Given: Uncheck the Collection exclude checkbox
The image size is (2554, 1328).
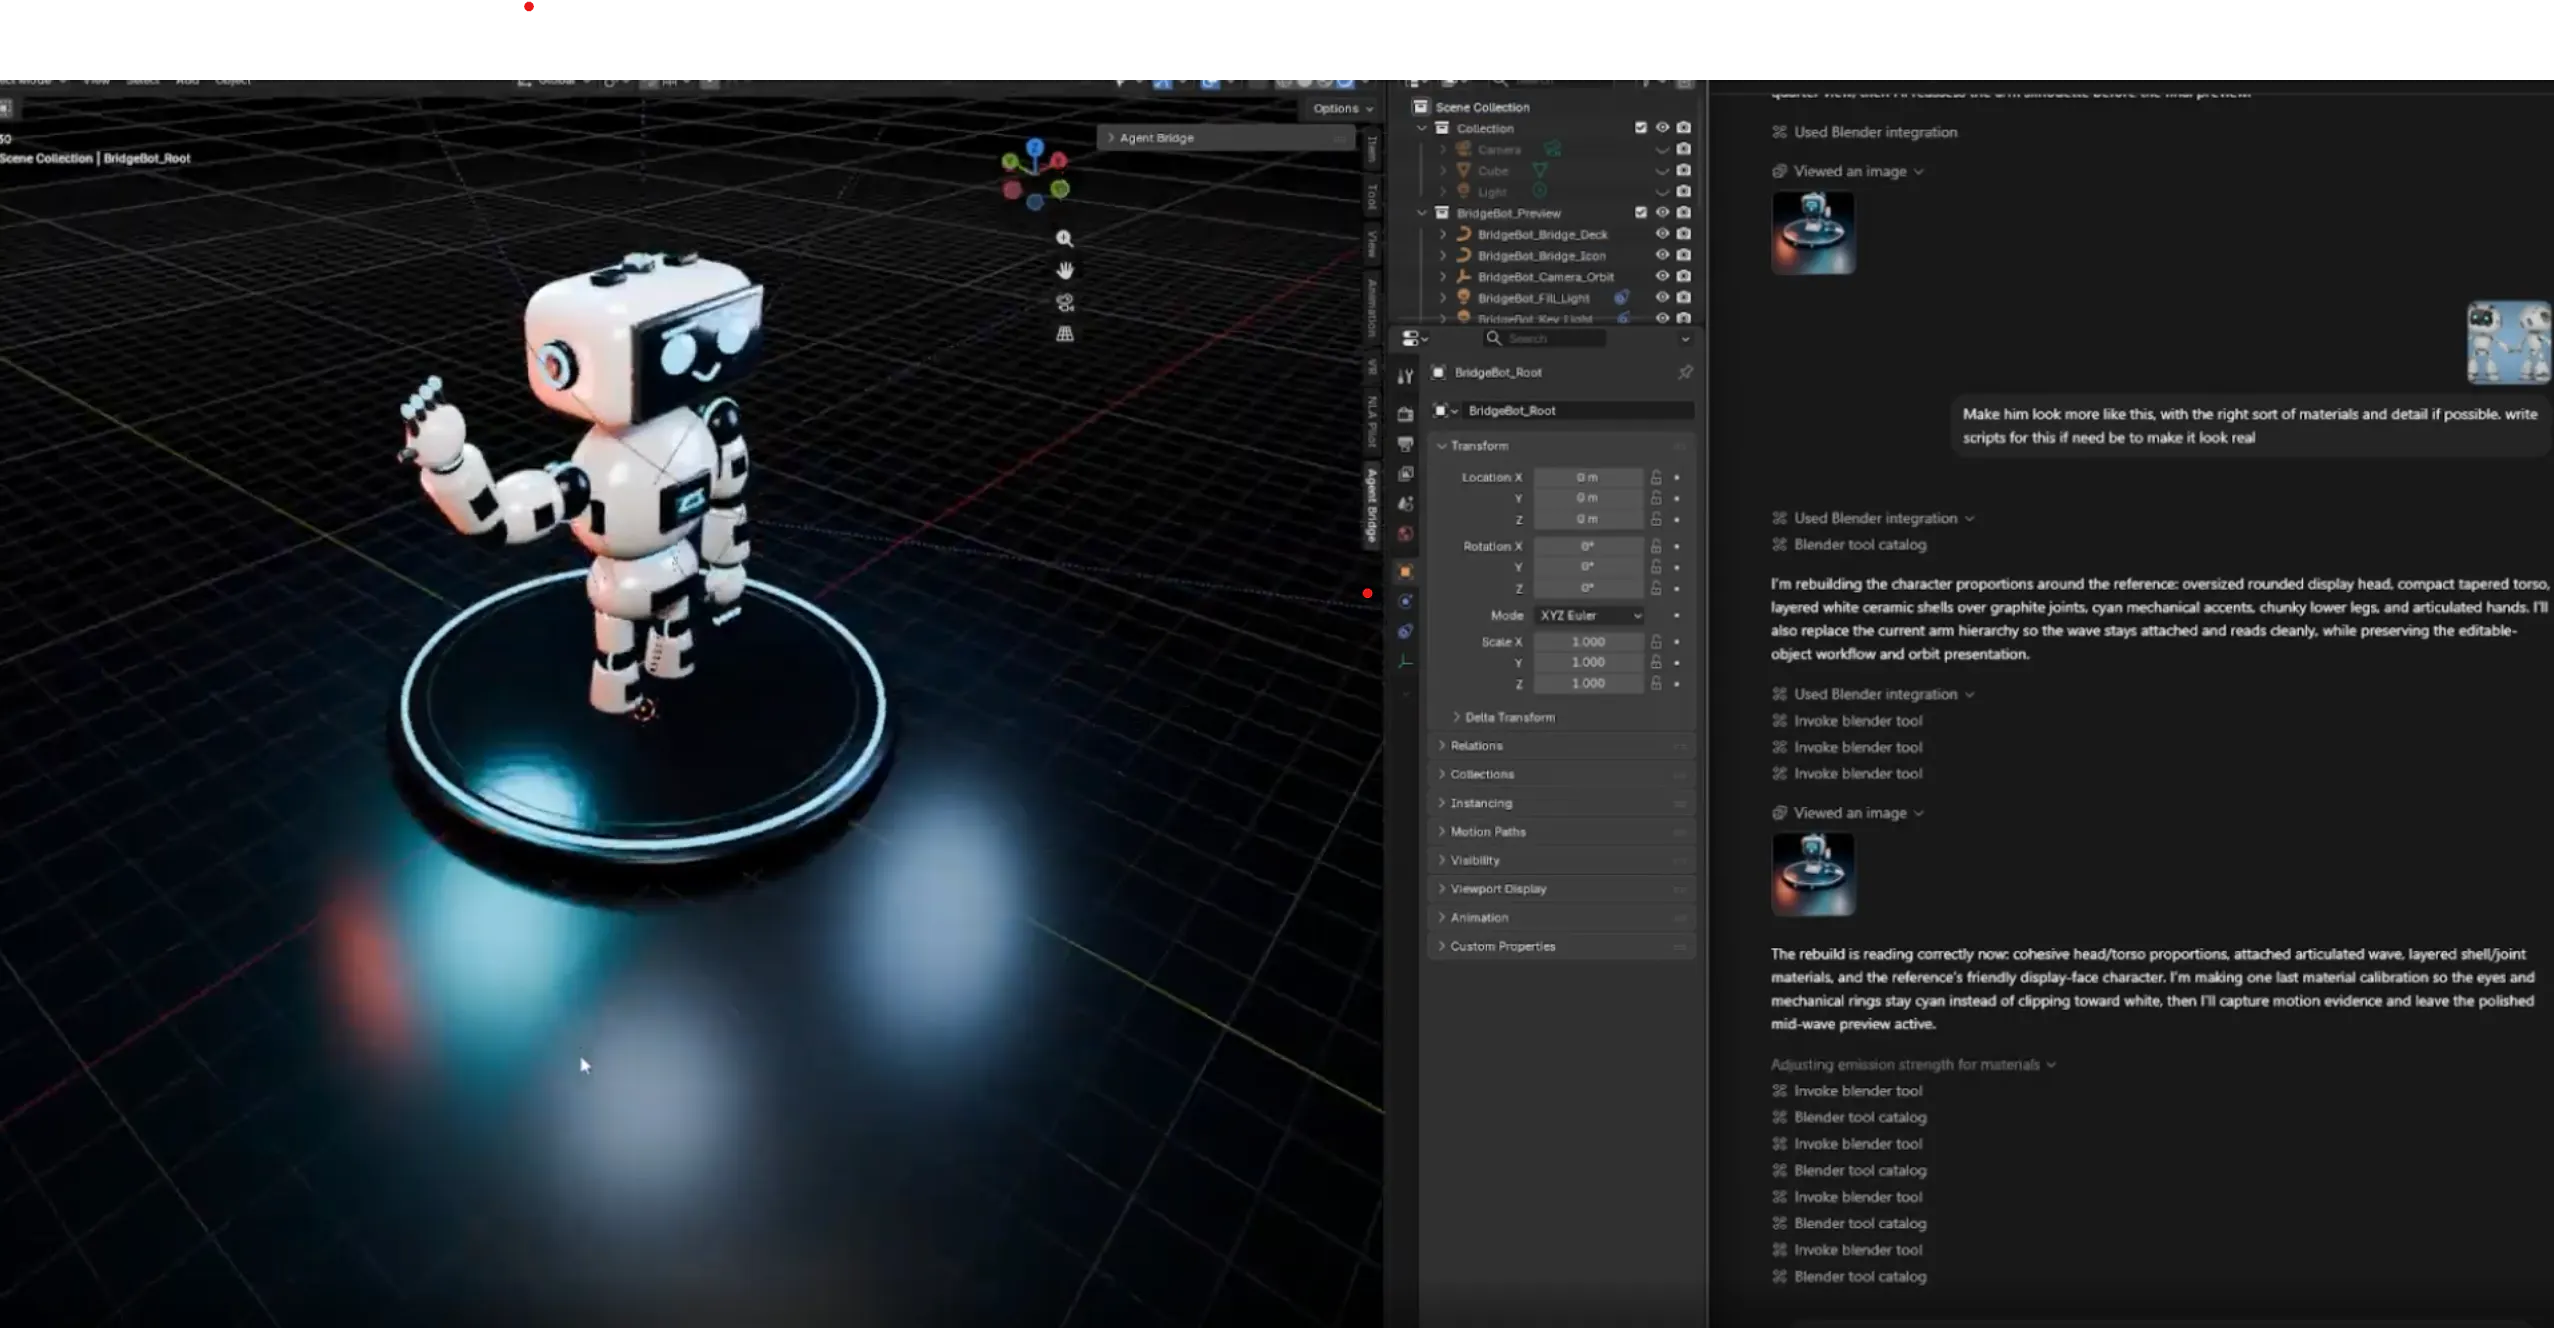Looking at the screenshot, I should pyautogui.click(x=1641, y=128).
